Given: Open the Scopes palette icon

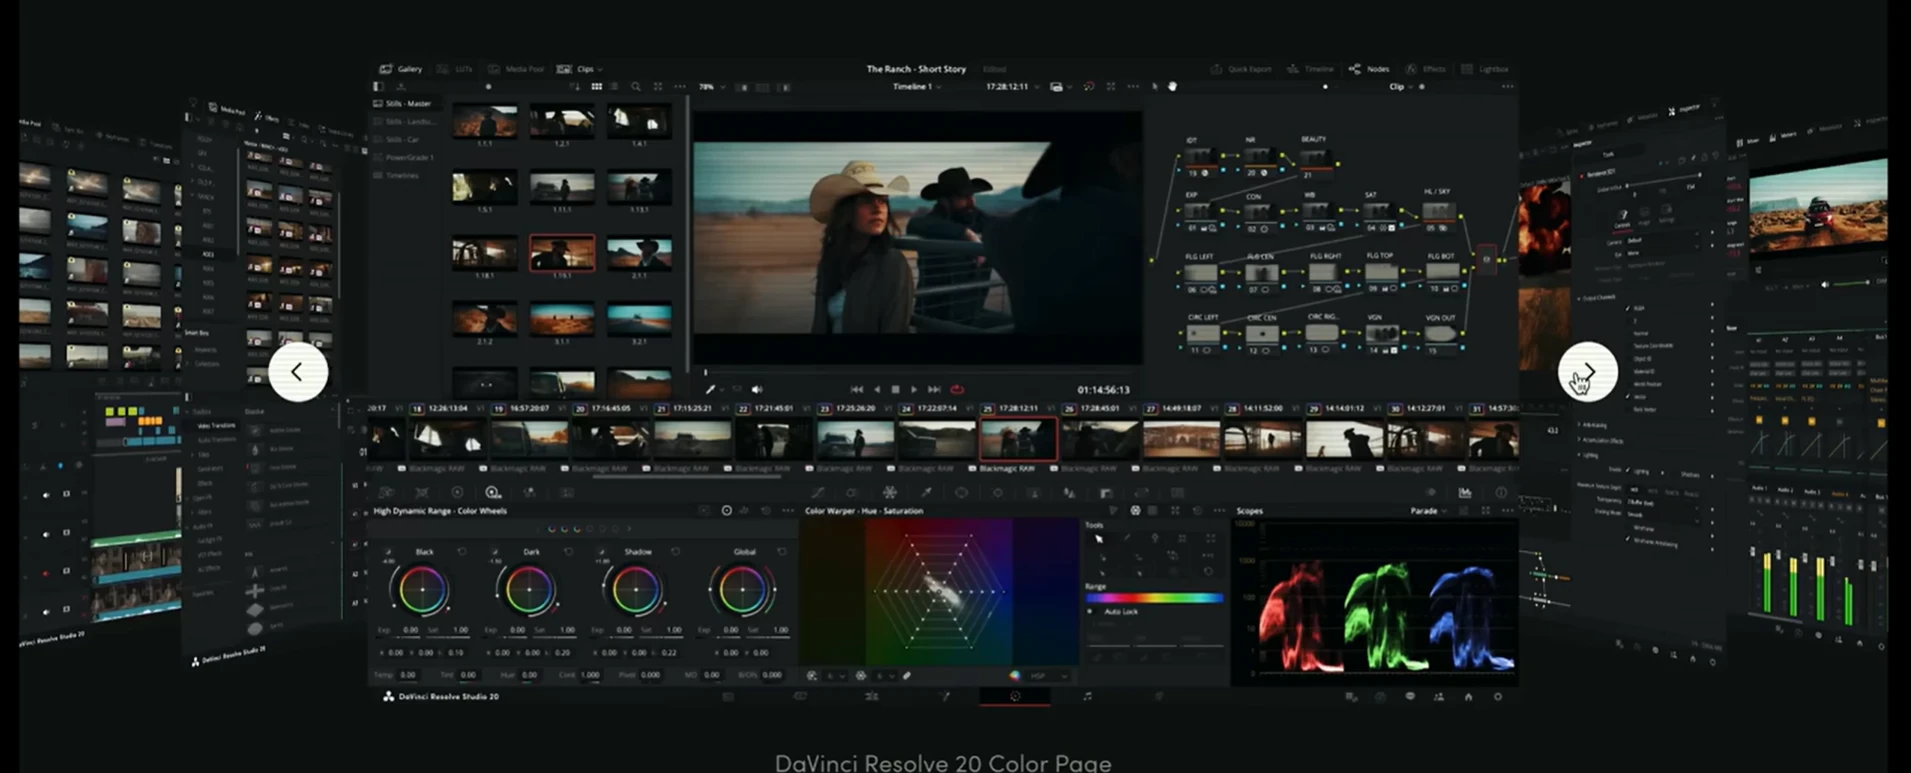Looking at the screenshot, I should [x=1465, y=492].
